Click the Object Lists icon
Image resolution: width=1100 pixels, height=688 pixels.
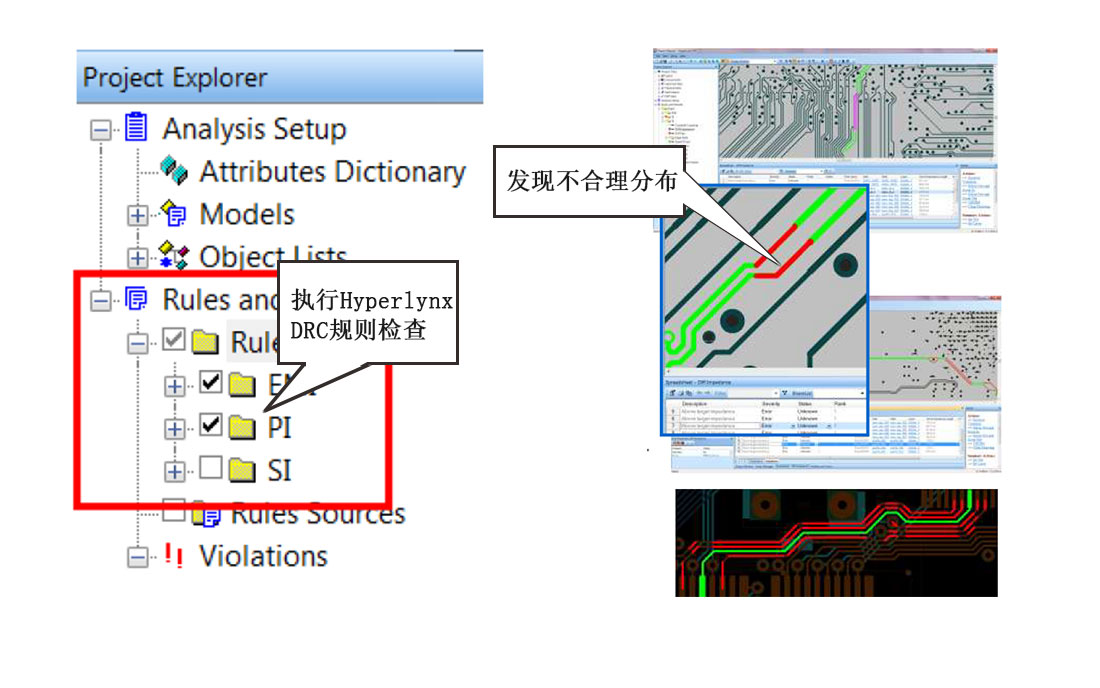(174, 257)
